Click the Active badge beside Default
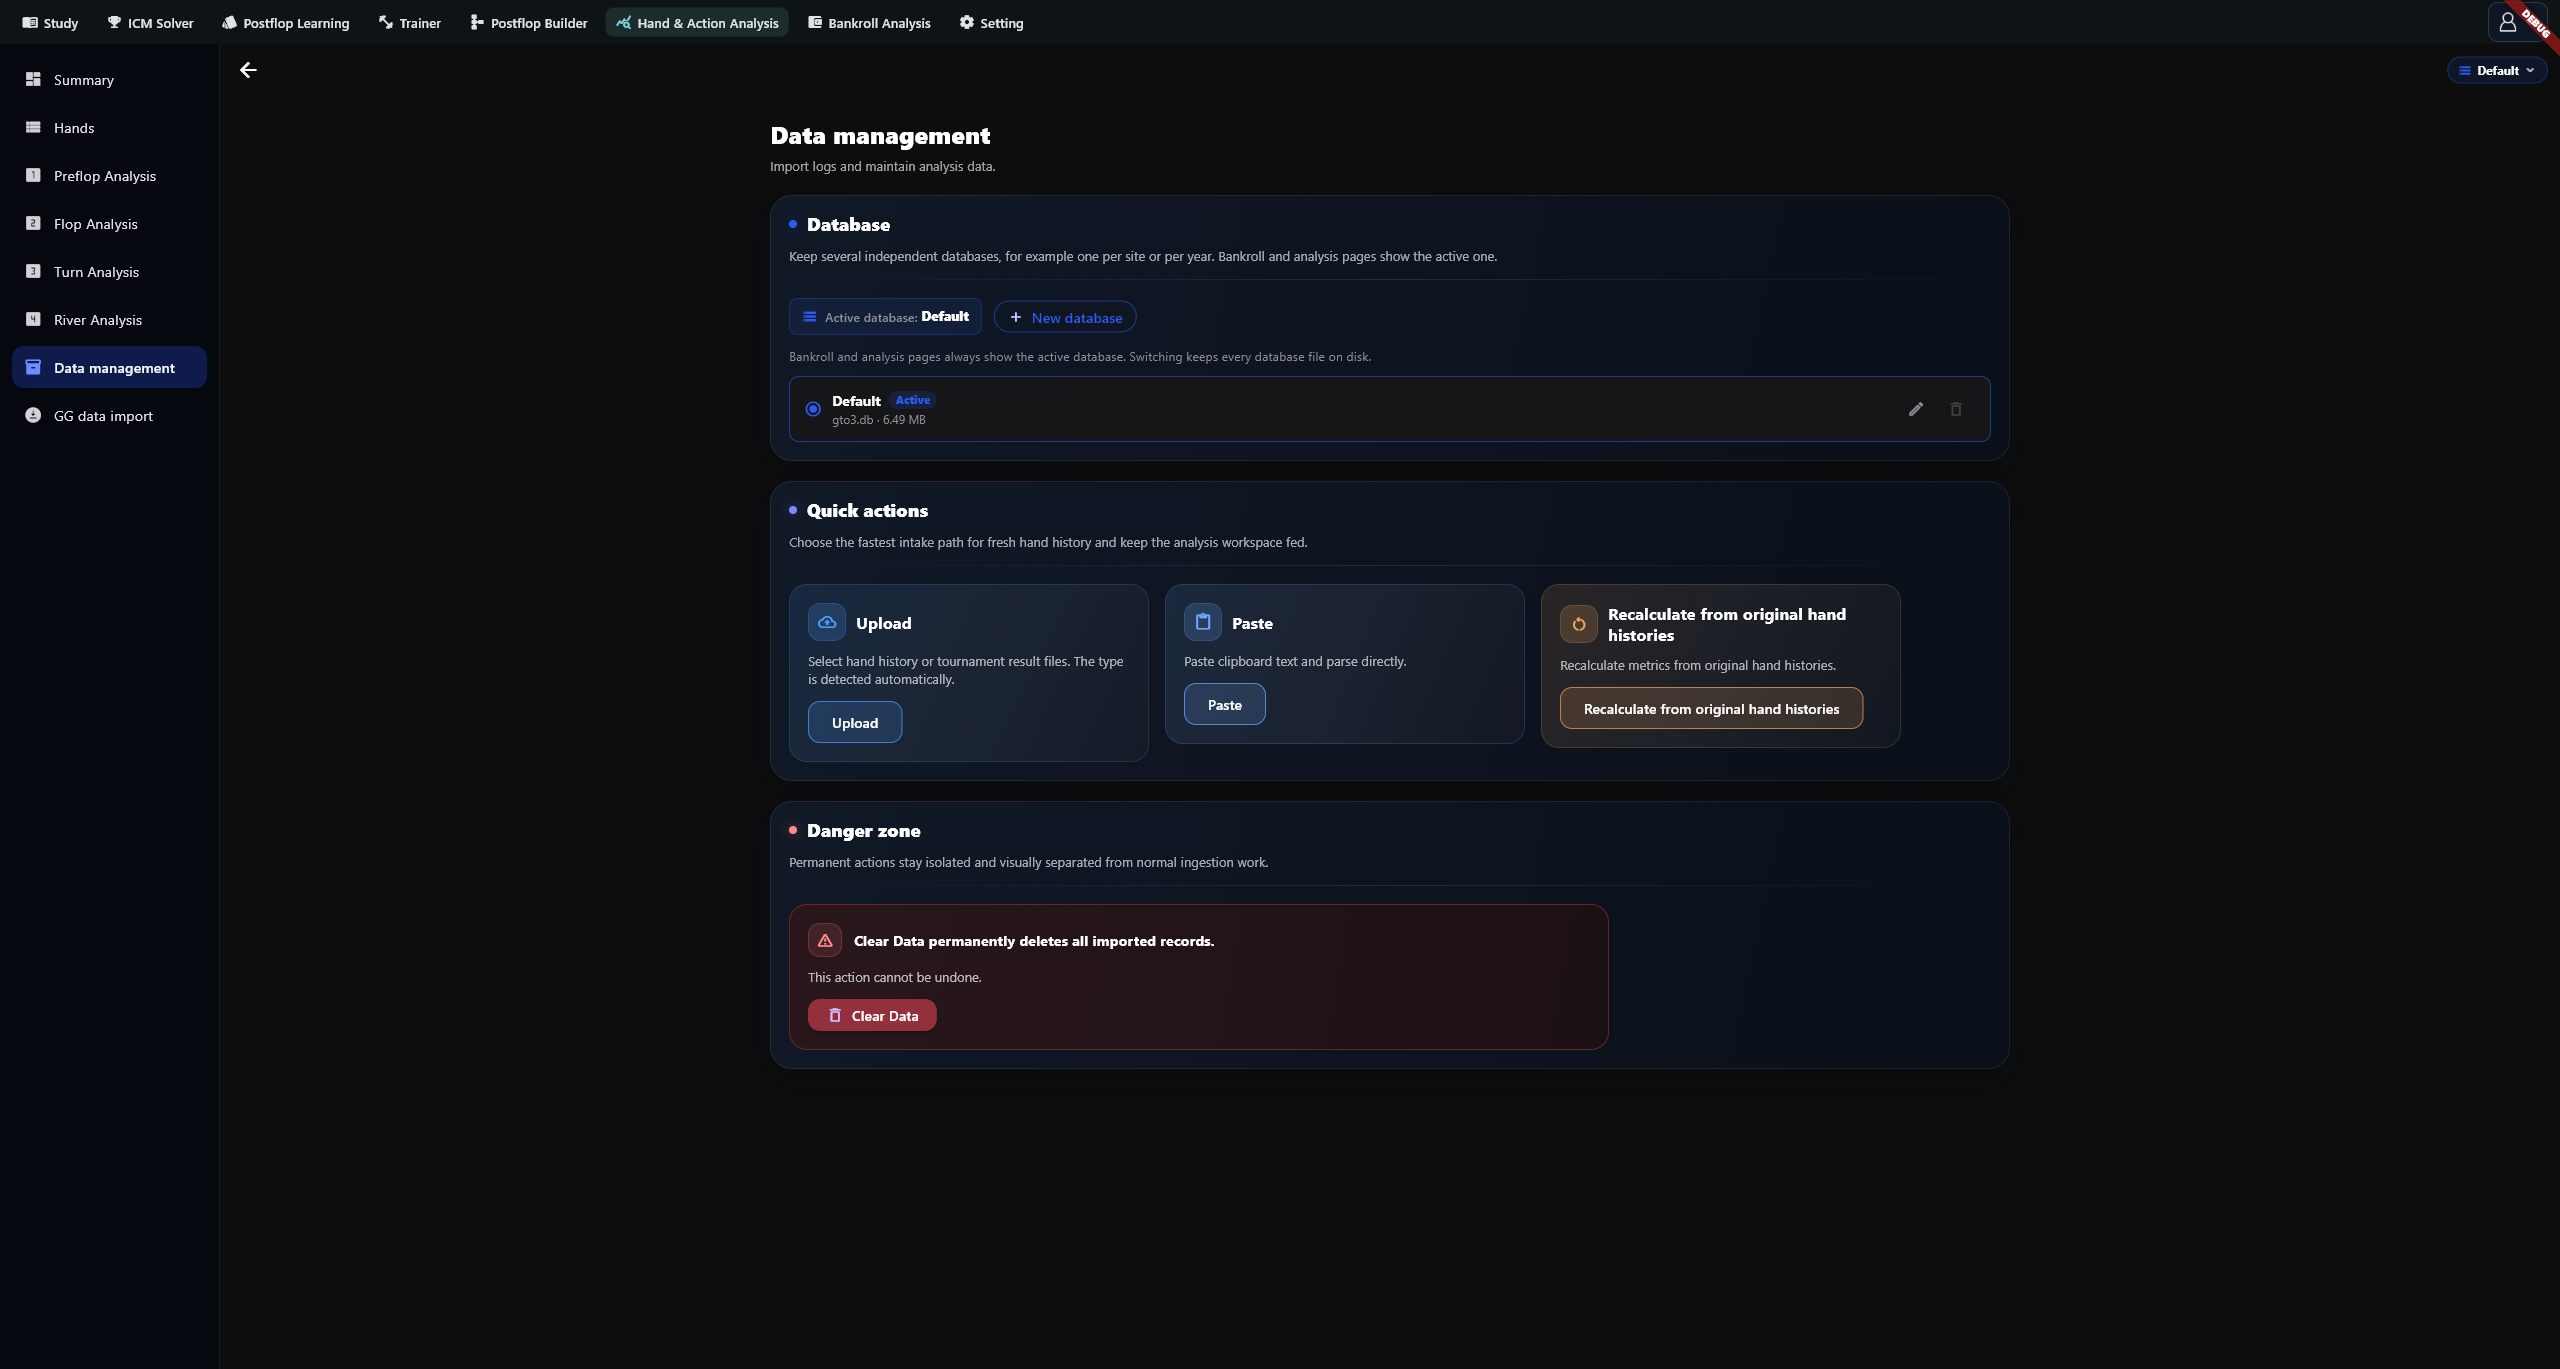Viewport: 2560px width, 1369px height. click(913, 400)
